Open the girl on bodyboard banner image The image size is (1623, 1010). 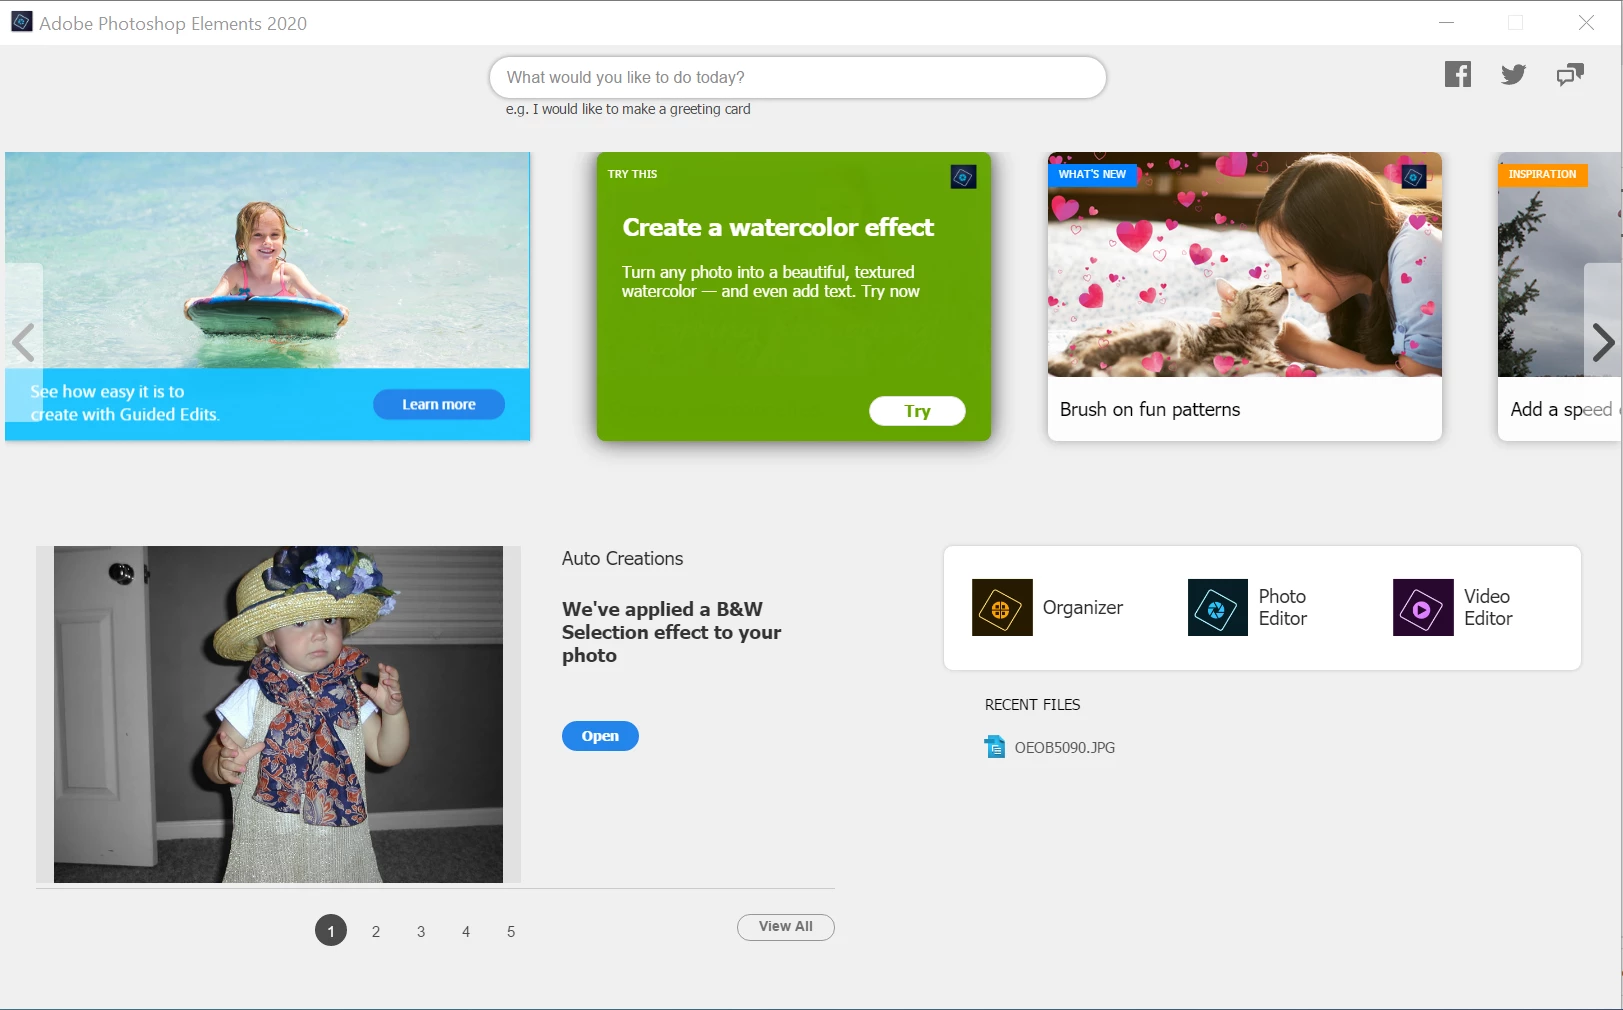pos(268,260)
